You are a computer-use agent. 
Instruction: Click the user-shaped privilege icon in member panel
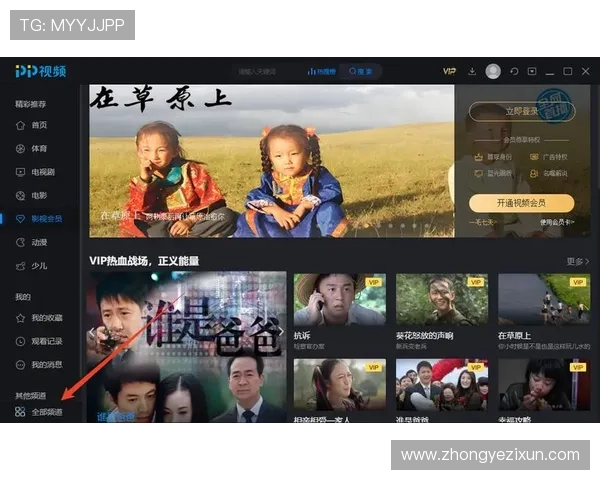534,173
